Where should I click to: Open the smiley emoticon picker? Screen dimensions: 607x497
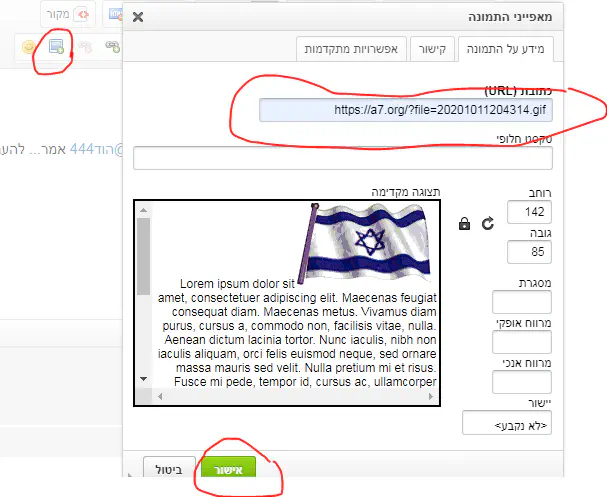28,46
